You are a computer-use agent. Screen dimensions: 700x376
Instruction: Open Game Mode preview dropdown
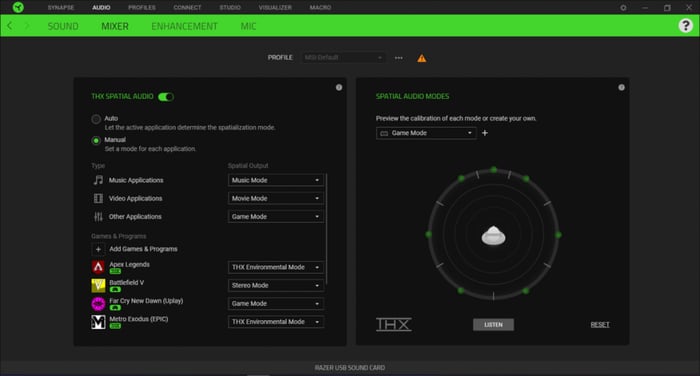click(x=426, y=133)
